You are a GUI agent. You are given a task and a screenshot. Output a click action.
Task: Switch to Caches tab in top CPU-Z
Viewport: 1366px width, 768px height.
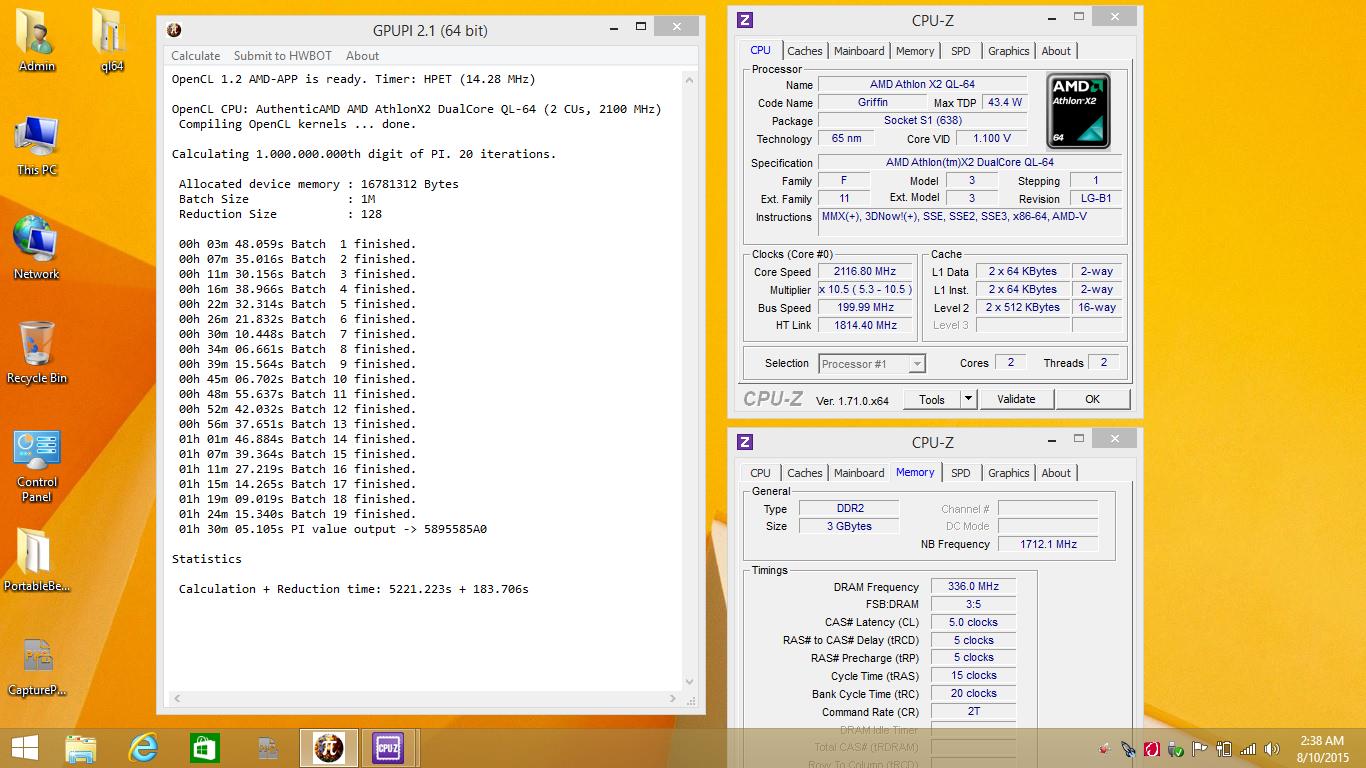804,51
